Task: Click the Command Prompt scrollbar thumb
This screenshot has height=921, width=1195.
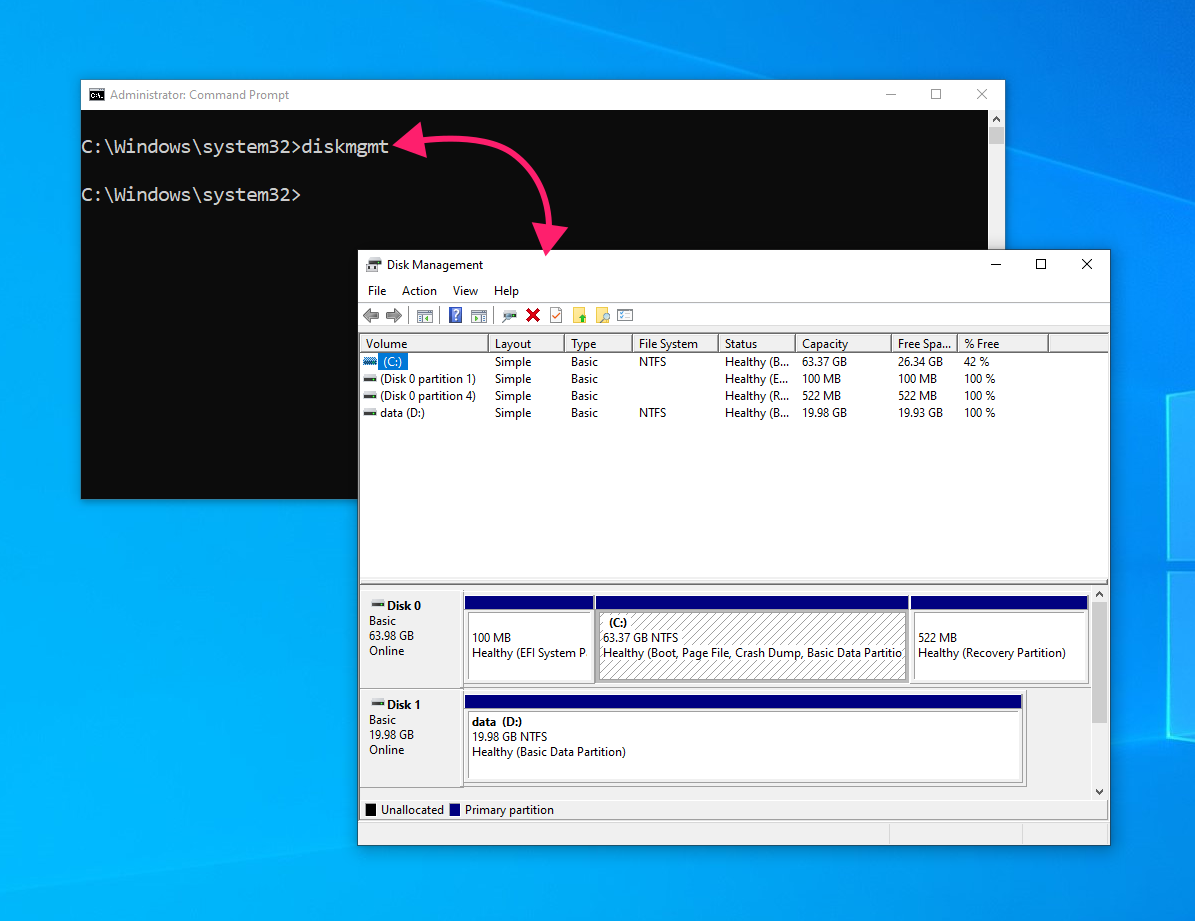Action: point(996,136)
